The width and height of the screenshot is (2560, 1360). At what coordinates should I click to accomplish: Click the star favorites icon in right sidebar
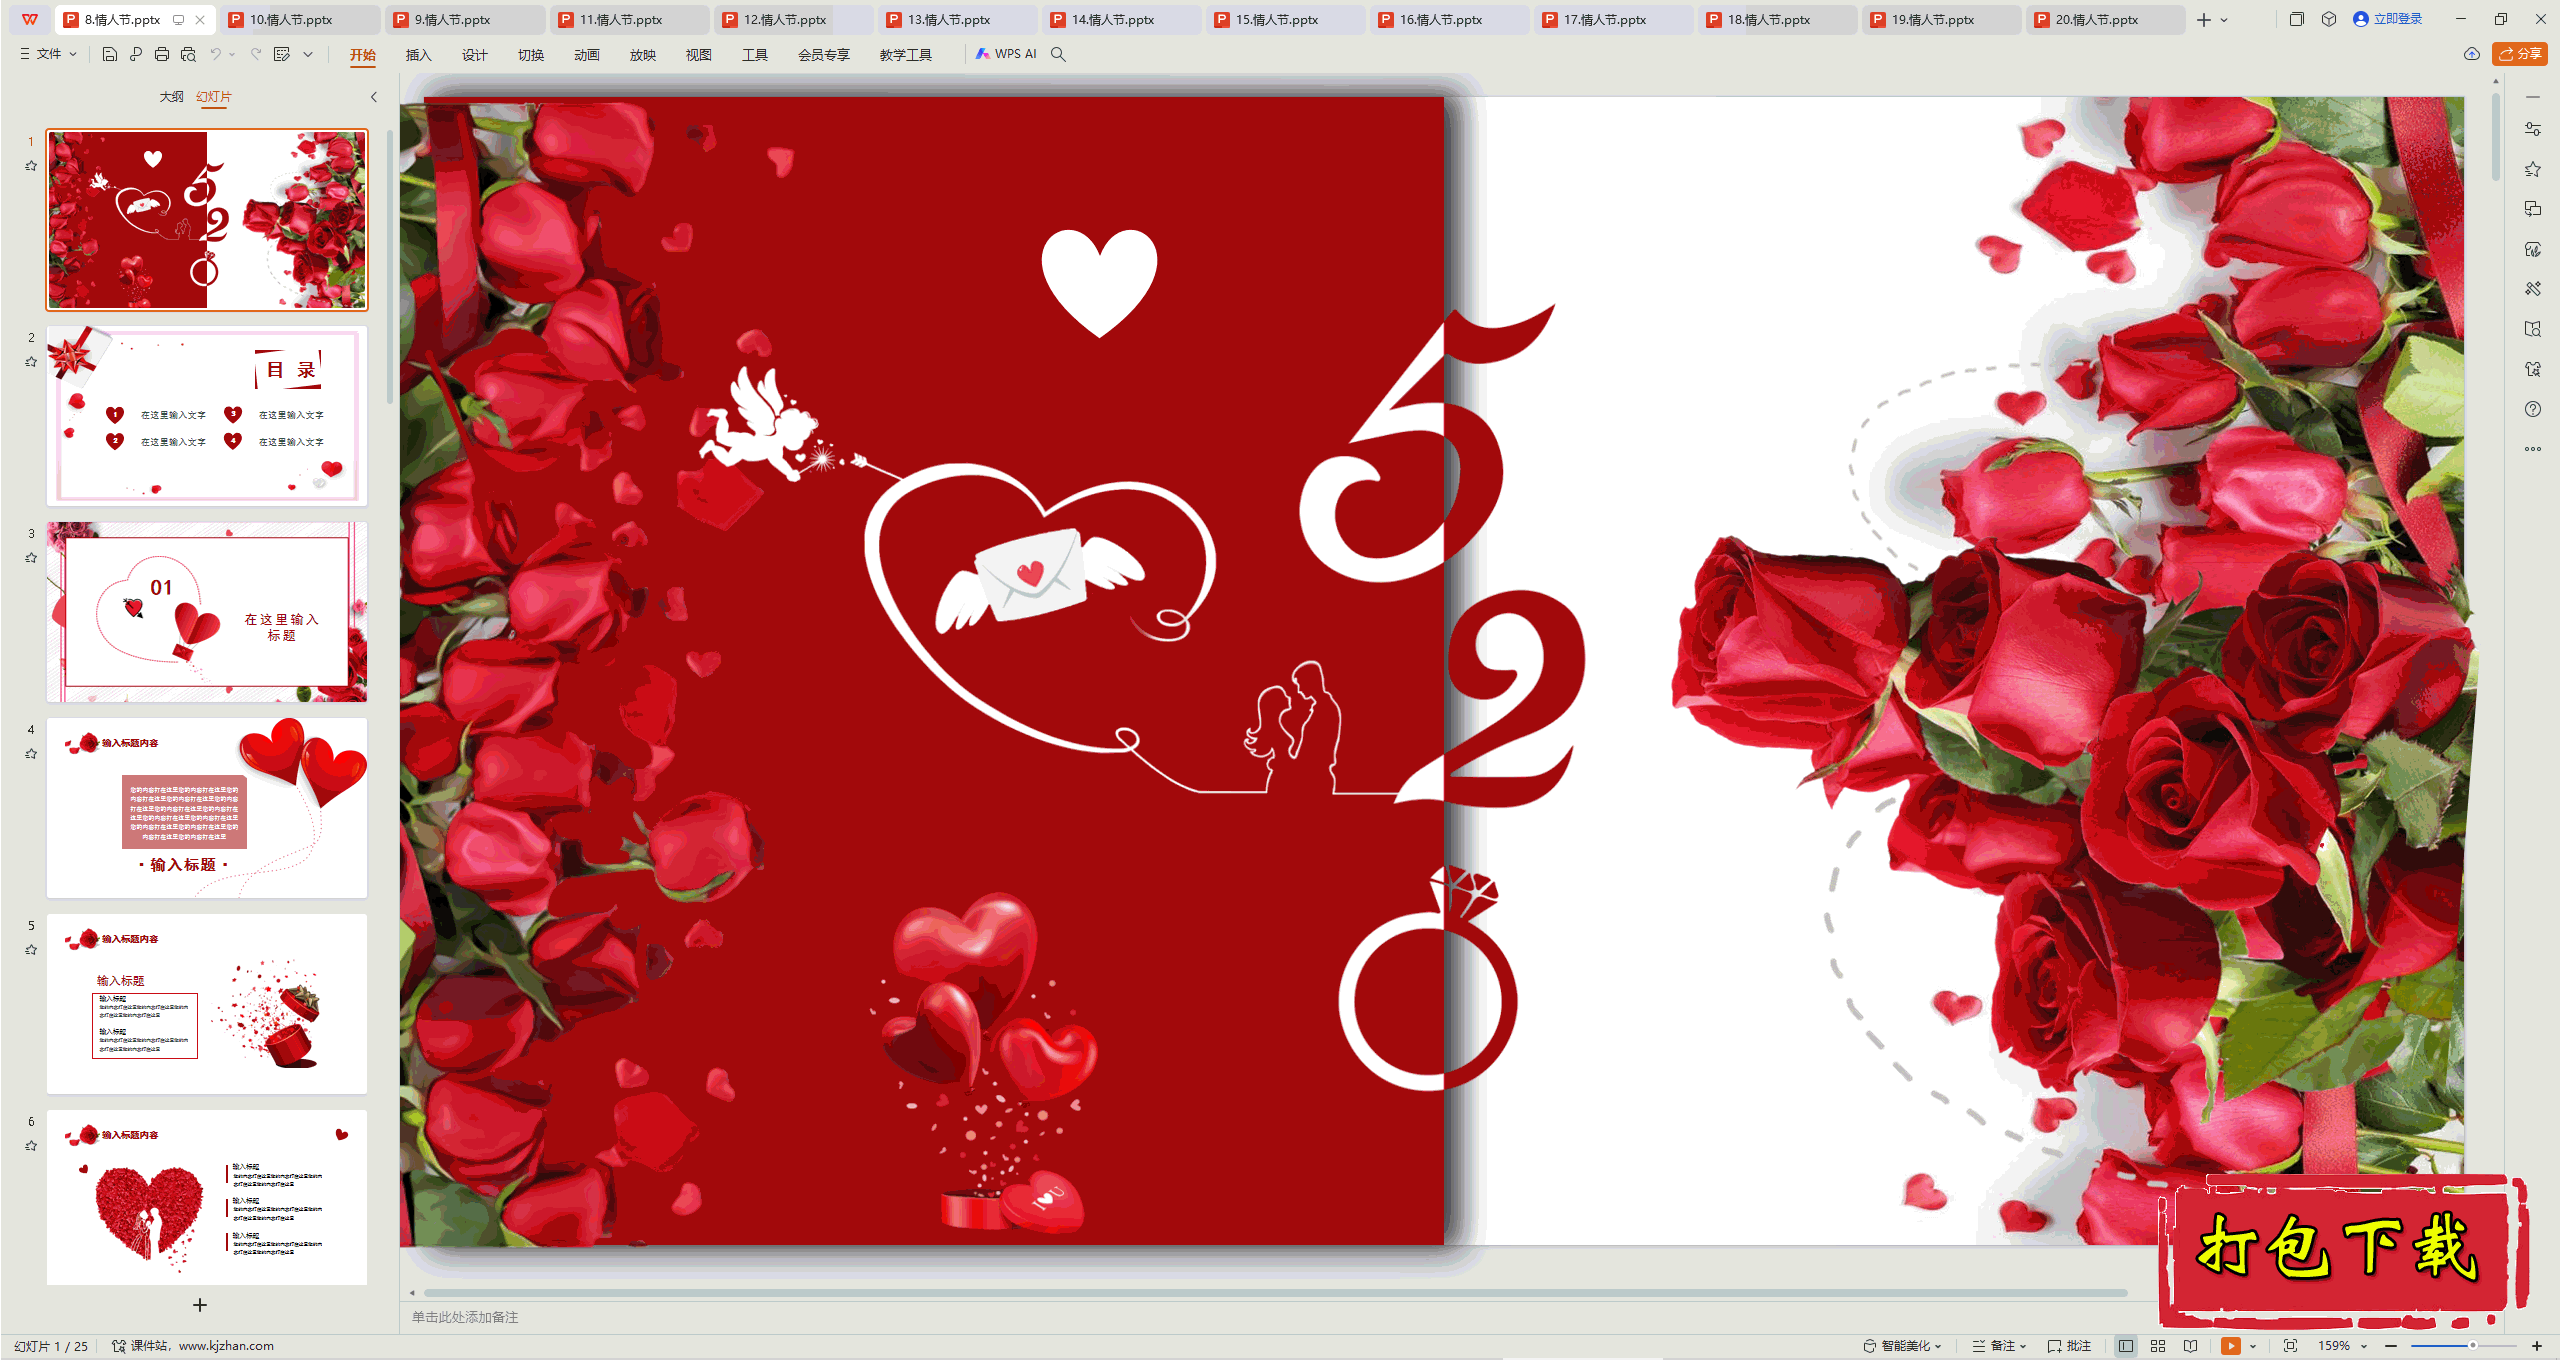click(2533, 169)
